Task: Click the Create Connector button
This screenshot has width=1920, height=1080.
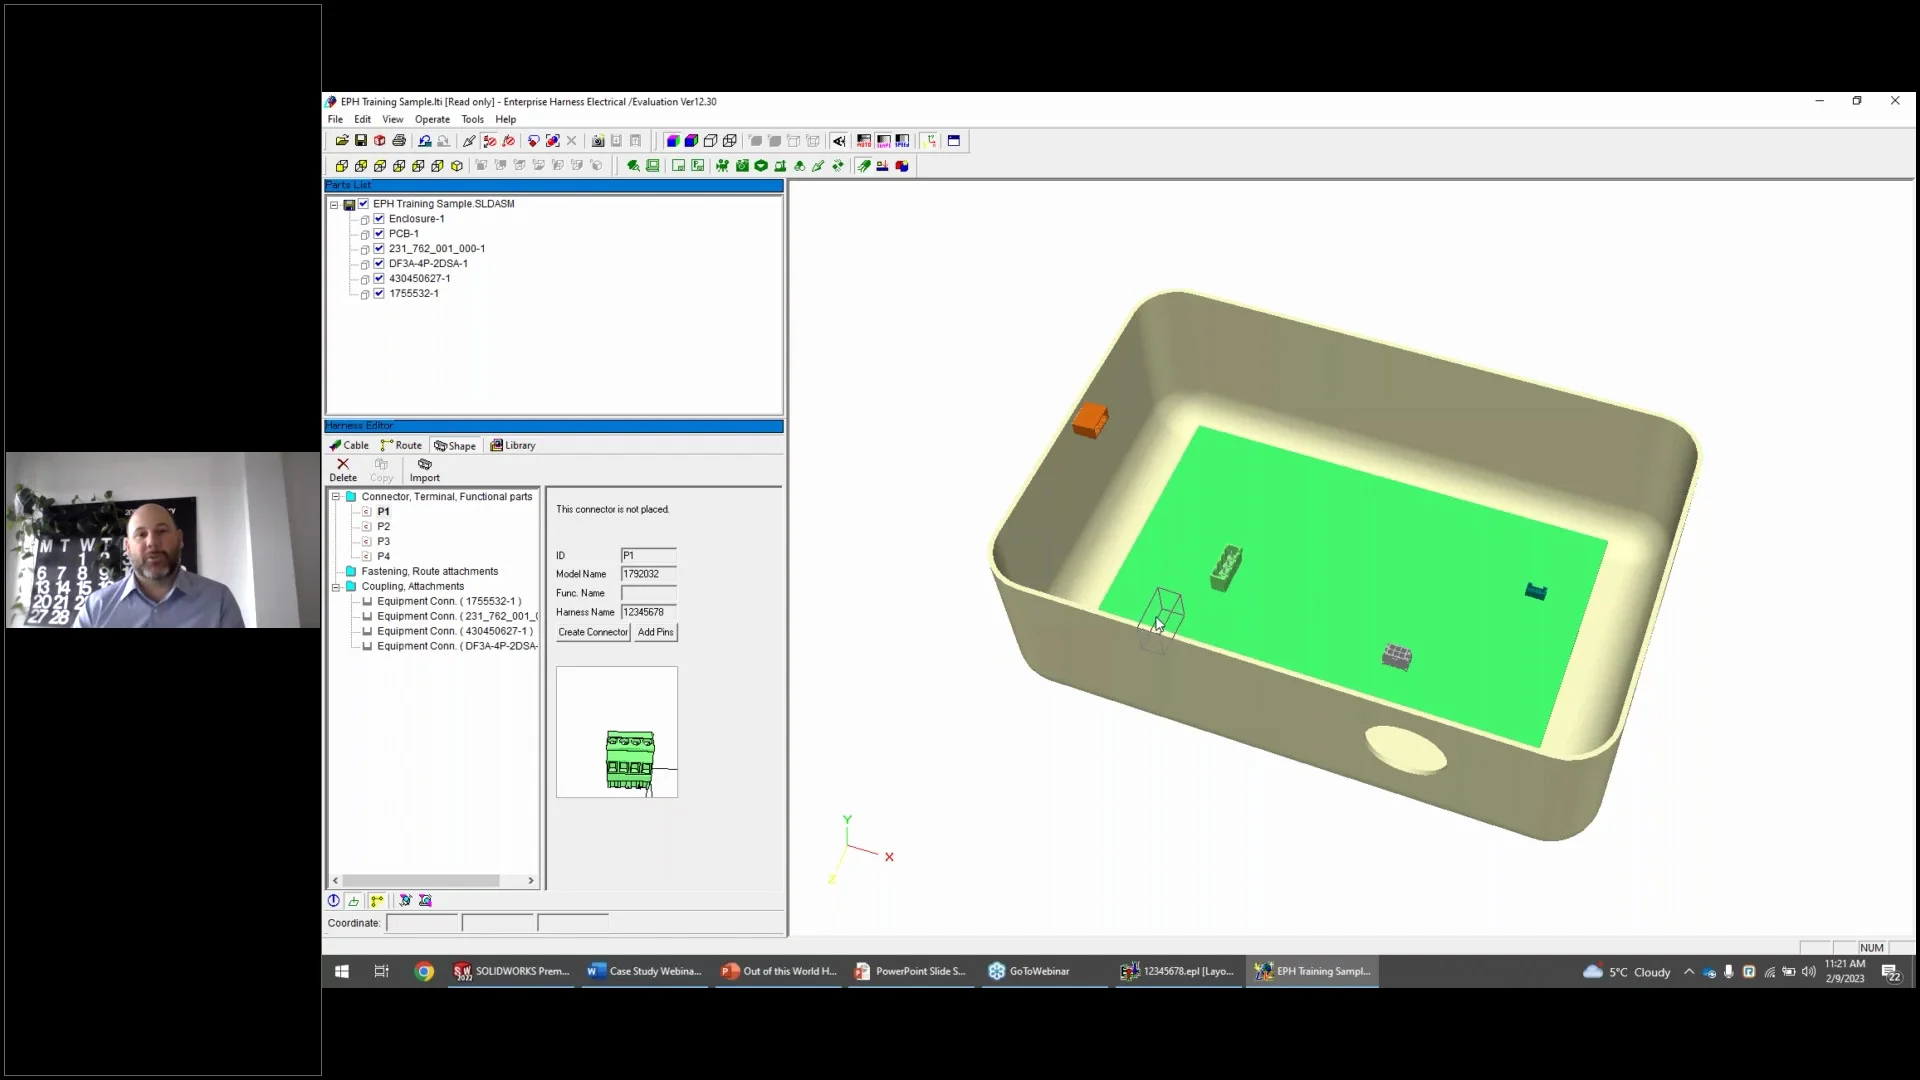Action: (593, 632)
